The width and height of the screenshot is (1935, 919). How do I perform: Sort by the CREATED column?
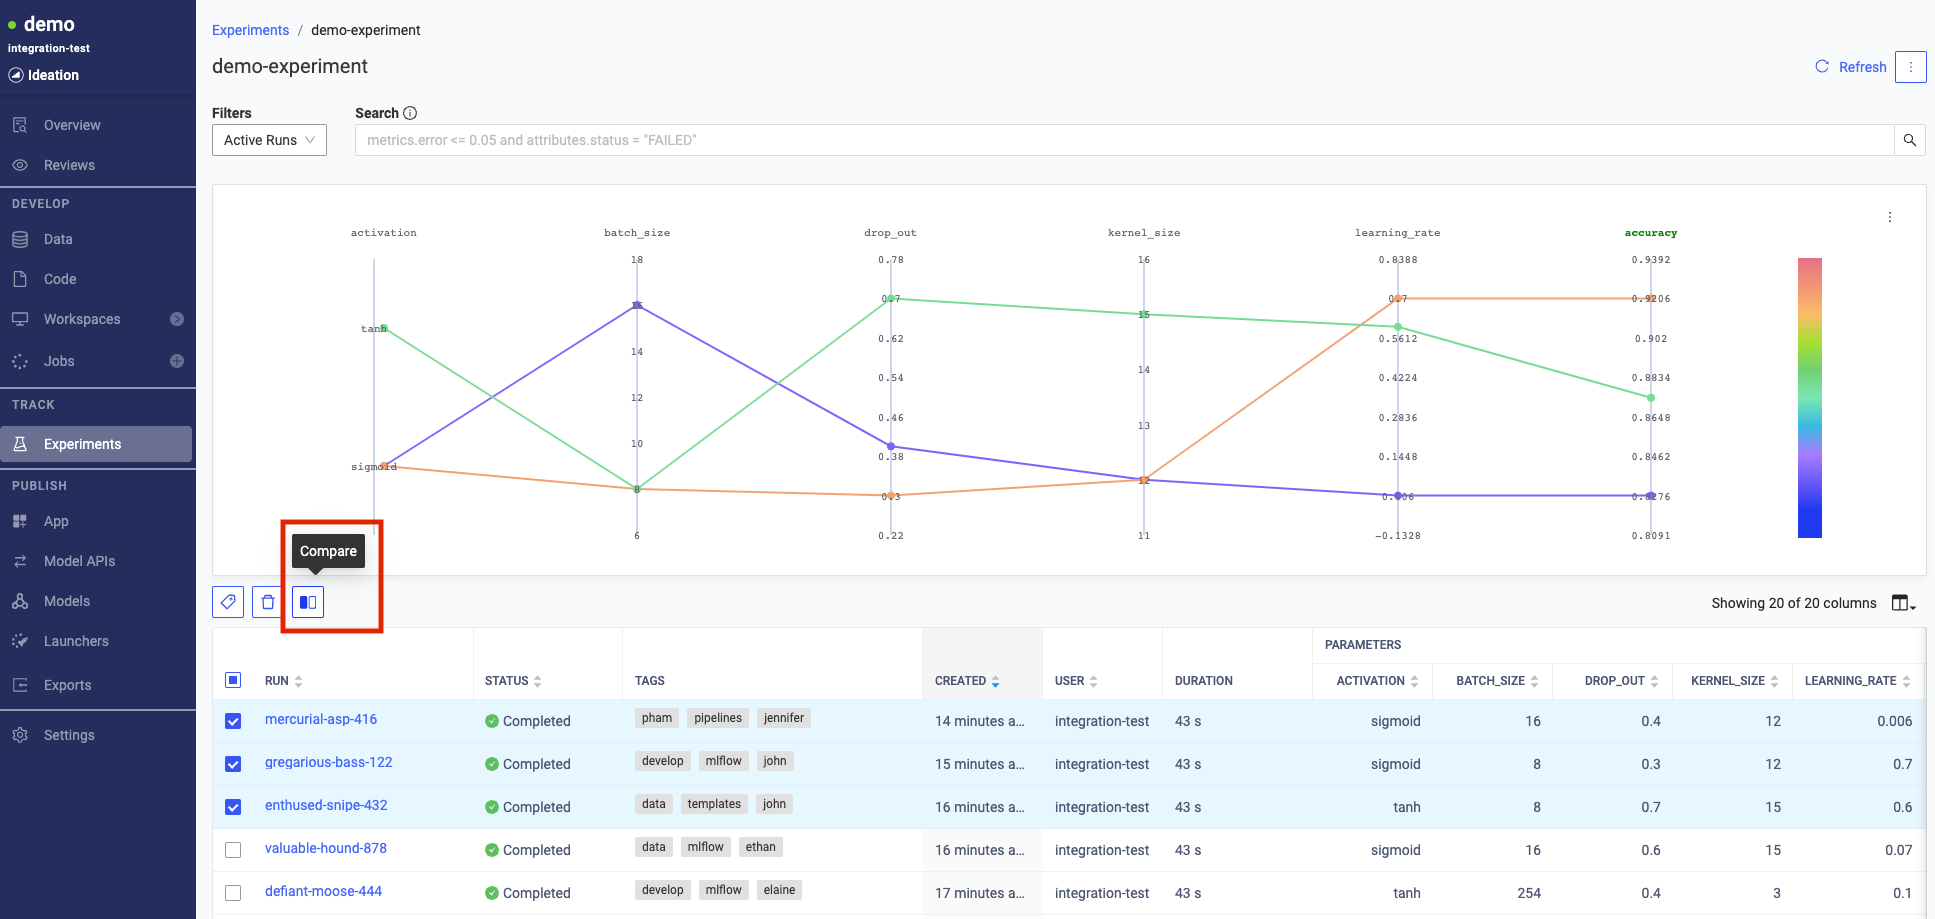[x=995, y=681]
